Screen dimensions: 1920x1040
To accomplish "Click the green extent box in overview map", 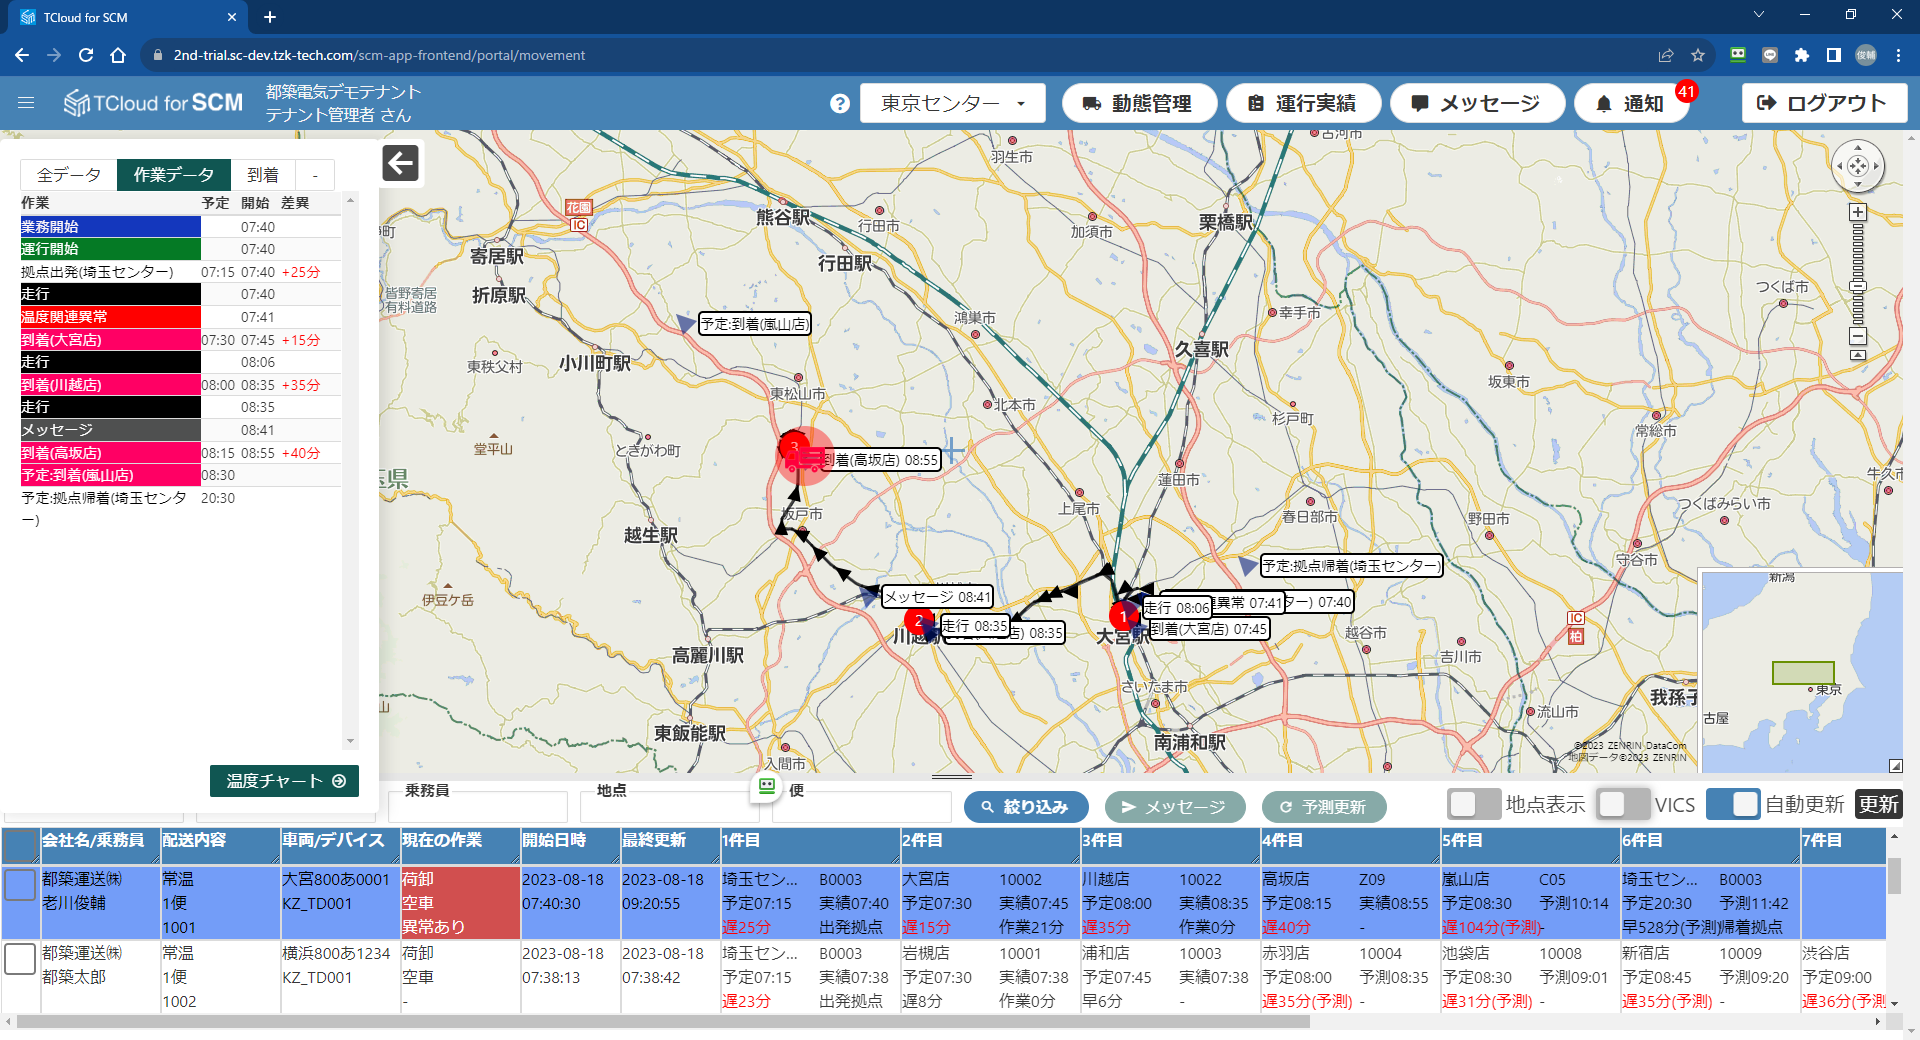I will [x=1803, y=673].
